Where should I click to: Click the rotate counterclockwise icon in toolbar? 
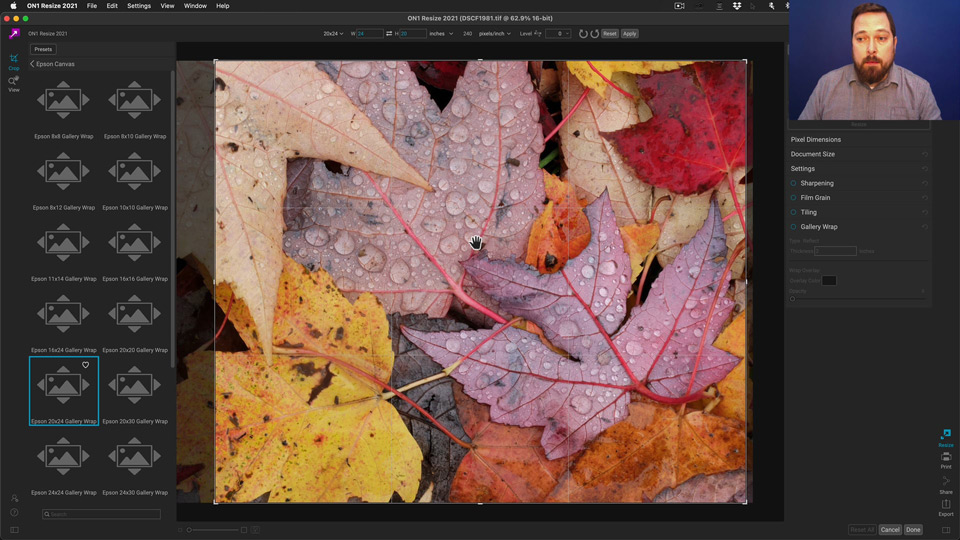click(583, 34)
